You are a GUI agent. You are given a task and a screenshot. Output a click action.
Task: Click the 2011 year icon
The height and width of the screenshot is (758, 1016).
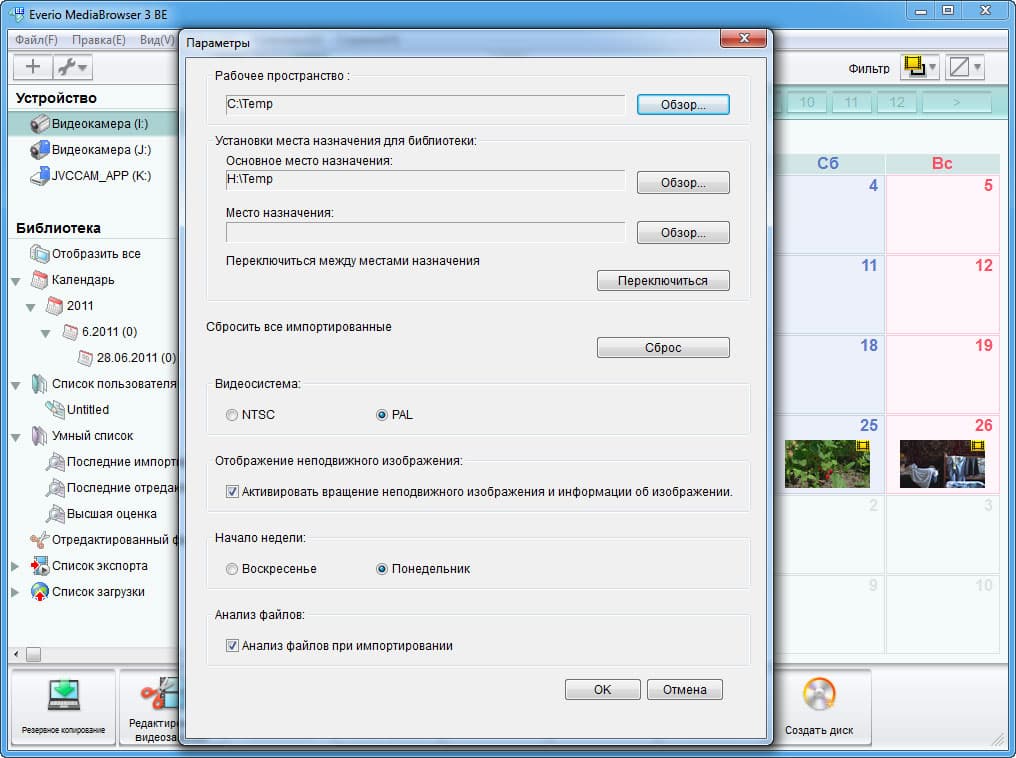[x=54, y=306]
